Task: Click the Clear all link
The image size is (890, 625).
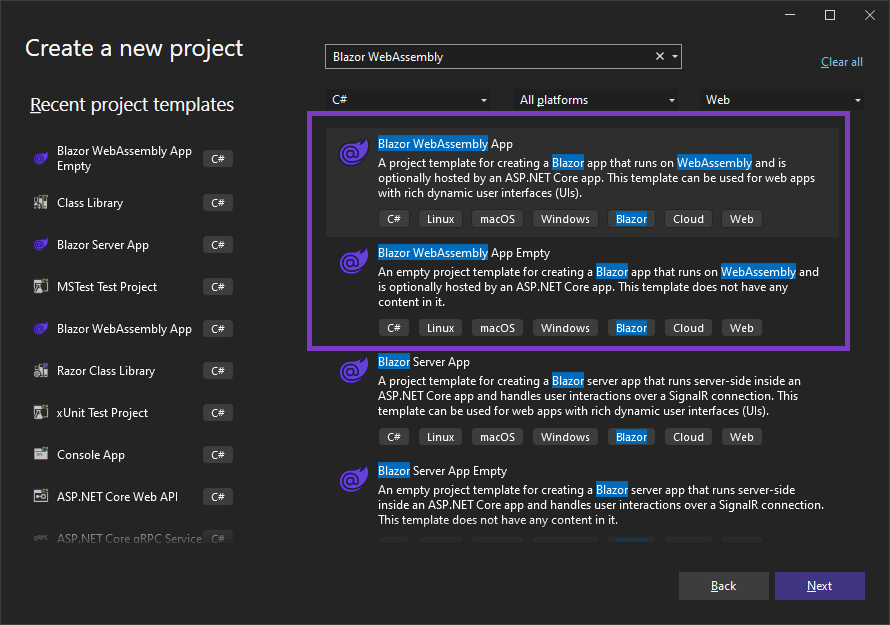Action: 842,62
